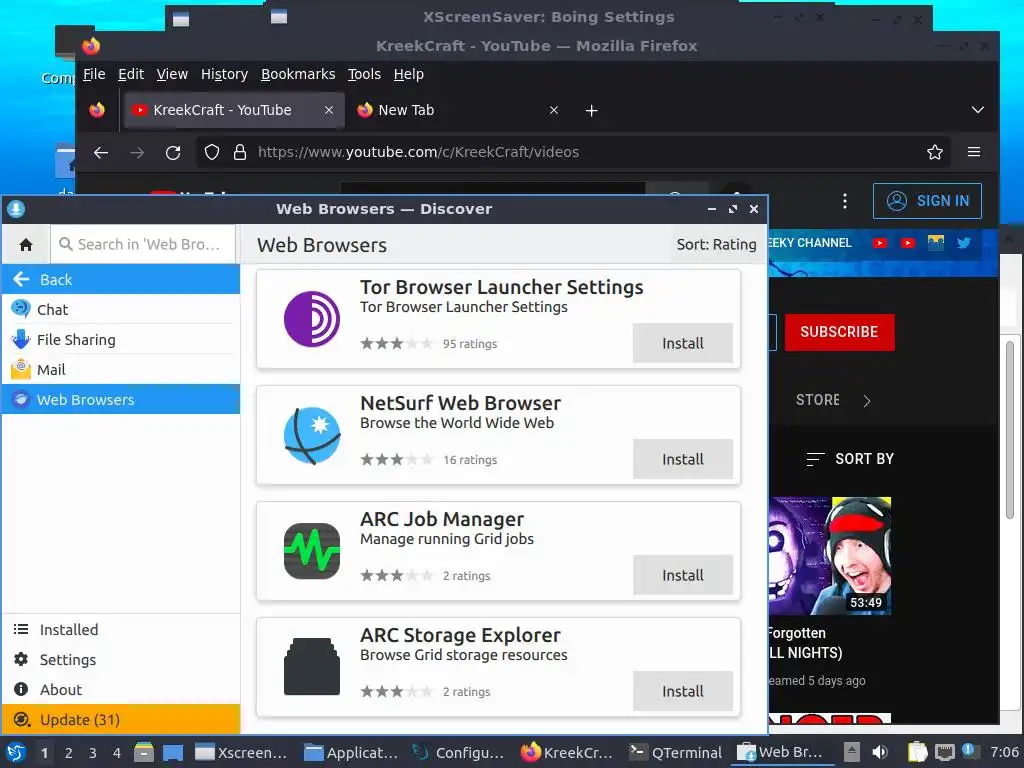Install NetSurf Web Browser

pyautogui.click(x=682, y=459)
